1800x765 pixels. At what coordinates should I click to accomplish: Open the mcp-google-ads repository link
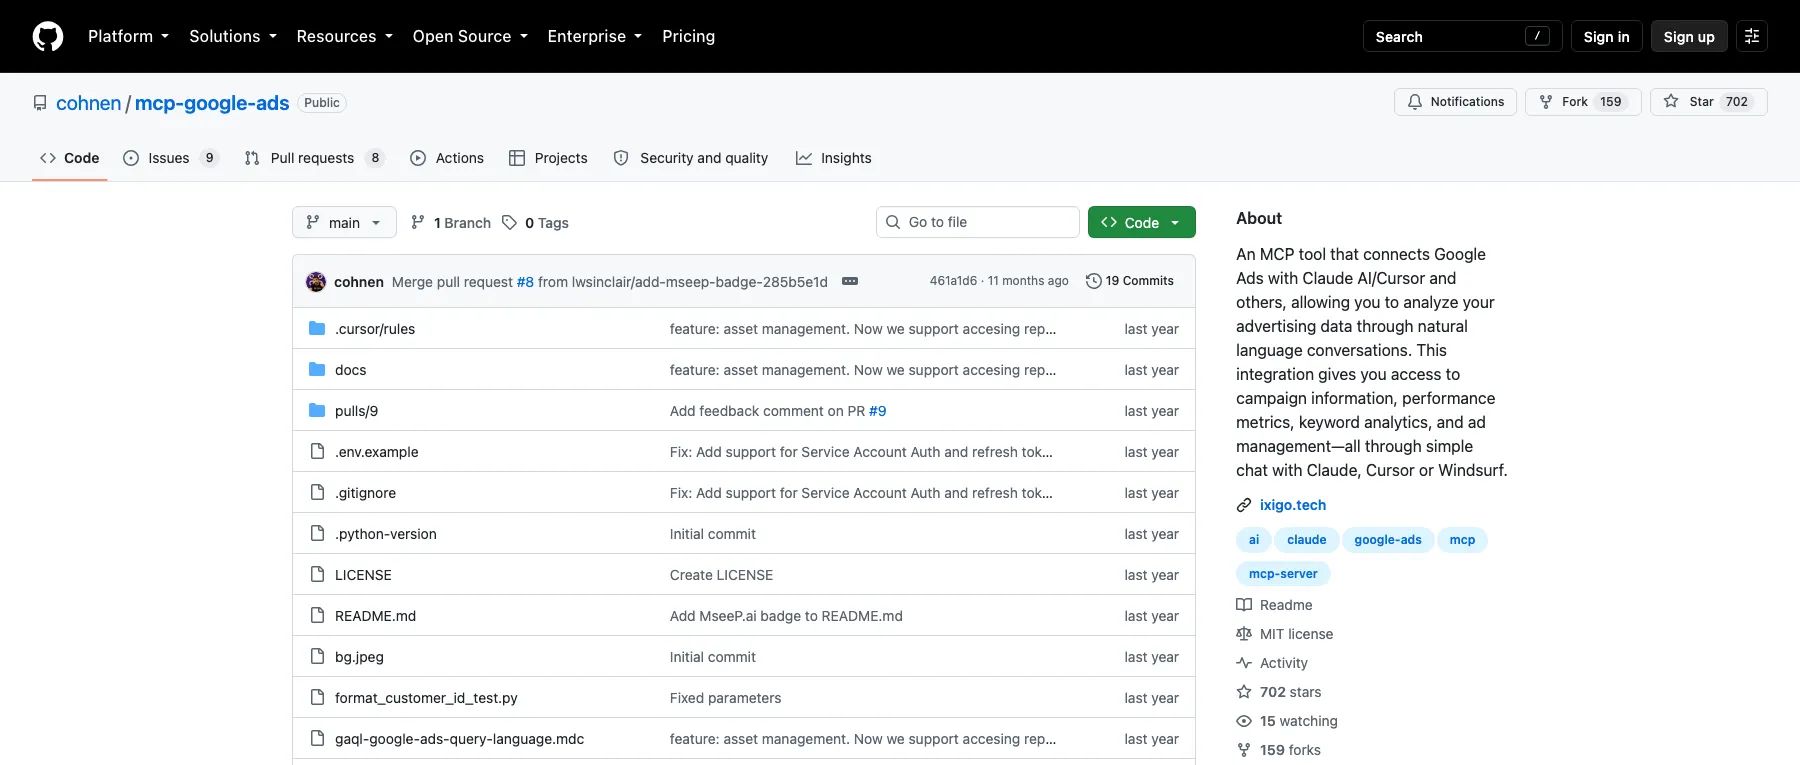(x=212, y=103)
